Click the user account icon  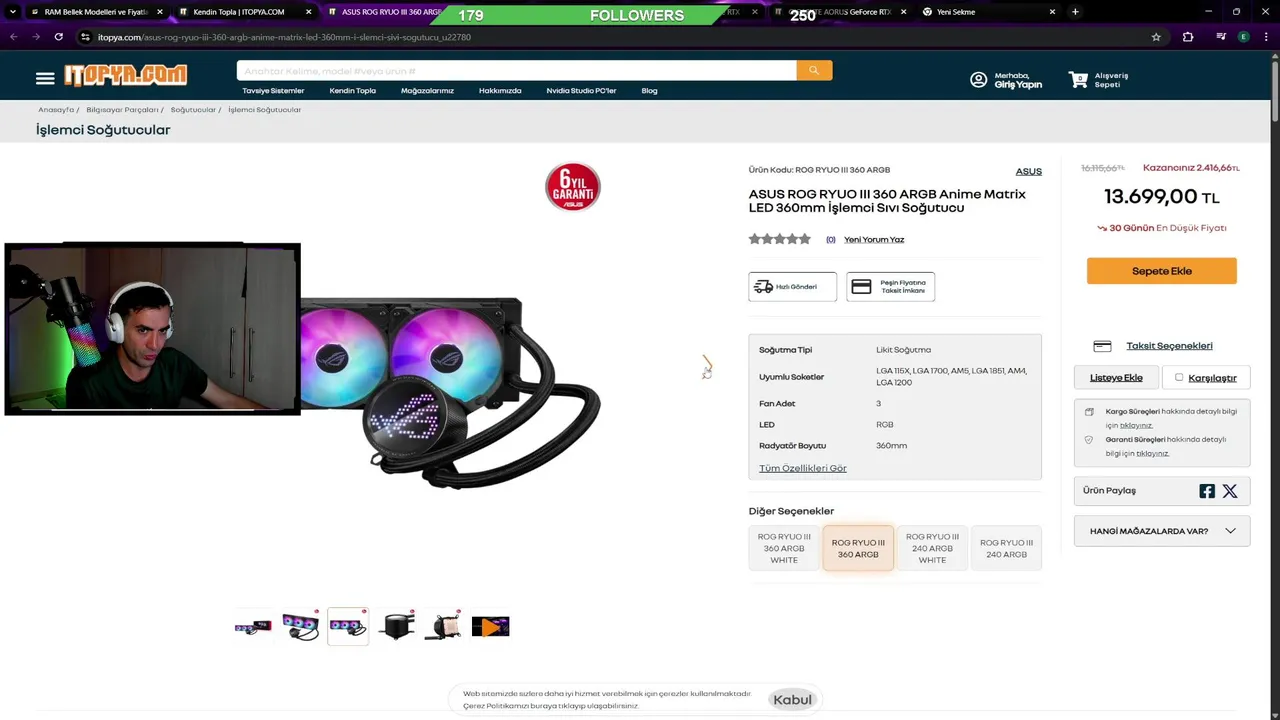979,80
